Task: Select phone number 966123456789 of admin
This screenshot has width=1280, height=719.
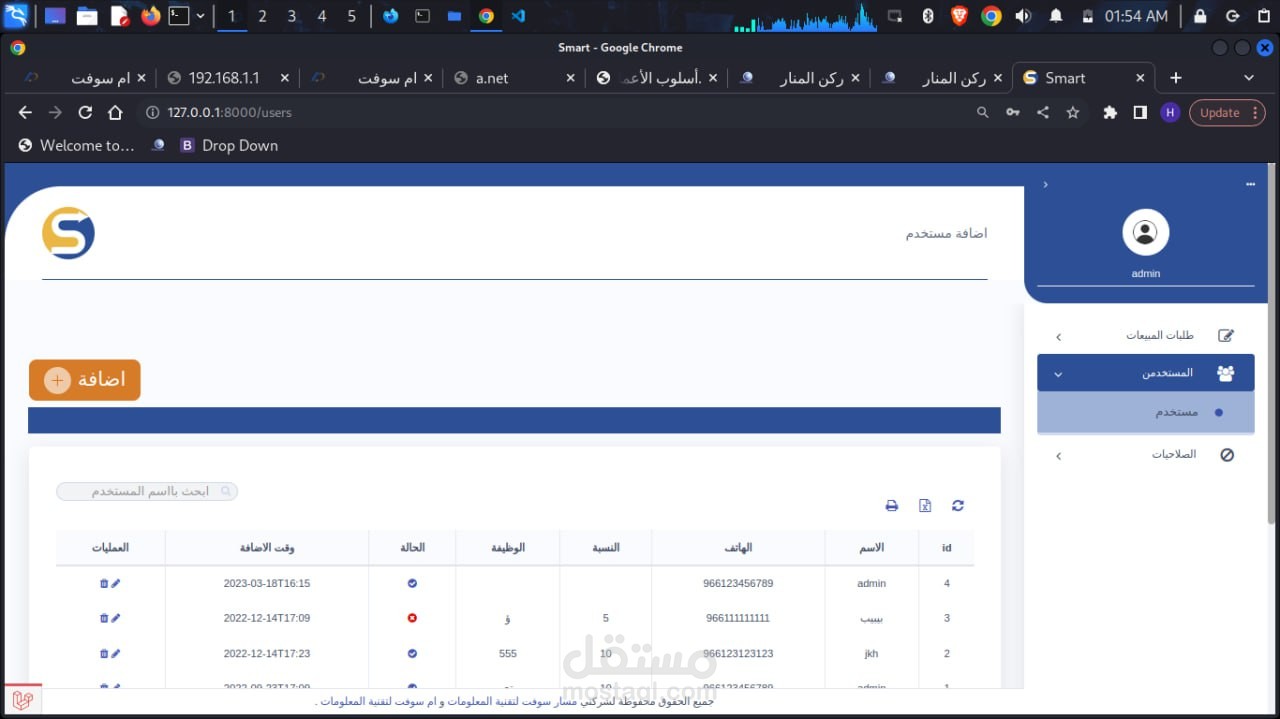Action: tap(739, 583)
